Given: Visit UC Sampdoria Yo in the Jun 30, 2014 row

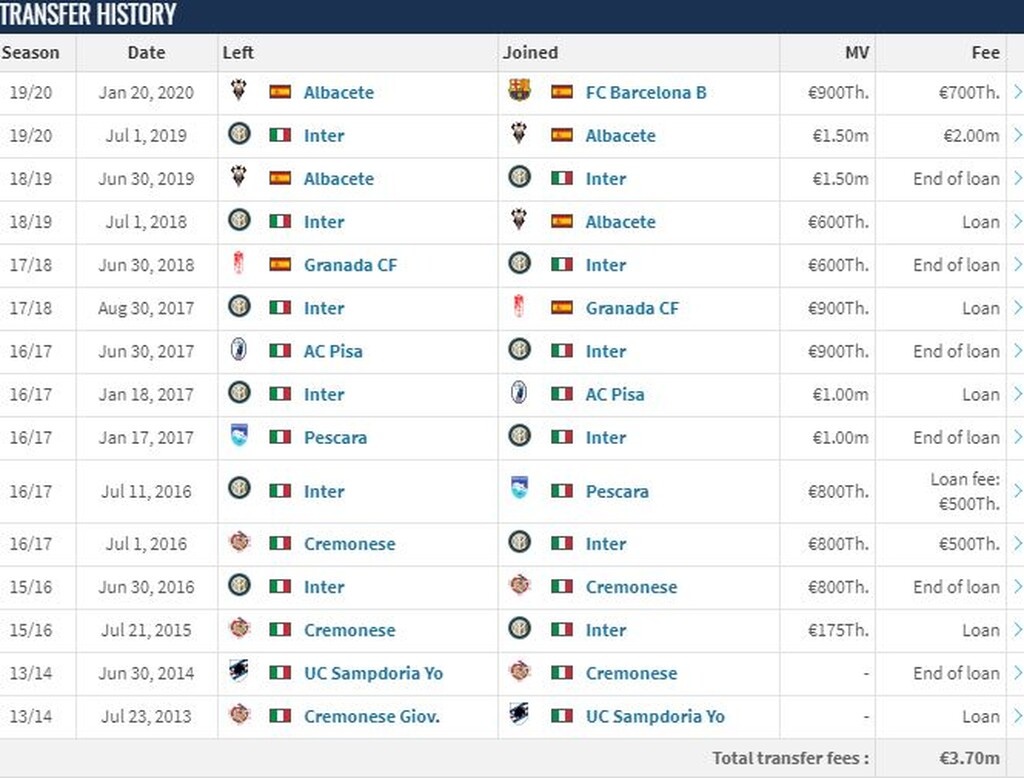Looking at the screenshot, I should click(x=373, y=673).
